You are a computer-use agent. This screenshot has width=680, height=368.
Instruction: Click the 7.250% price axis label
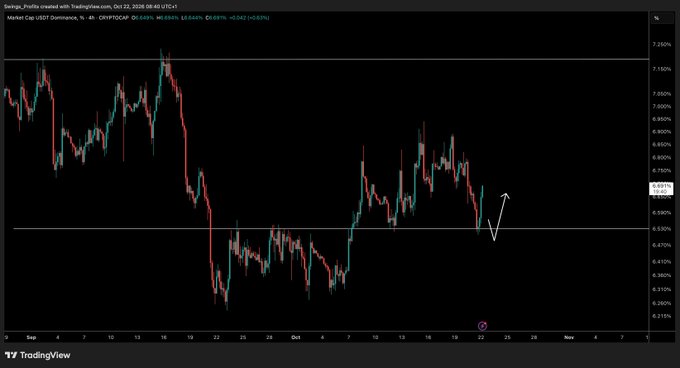coord(661,44)
